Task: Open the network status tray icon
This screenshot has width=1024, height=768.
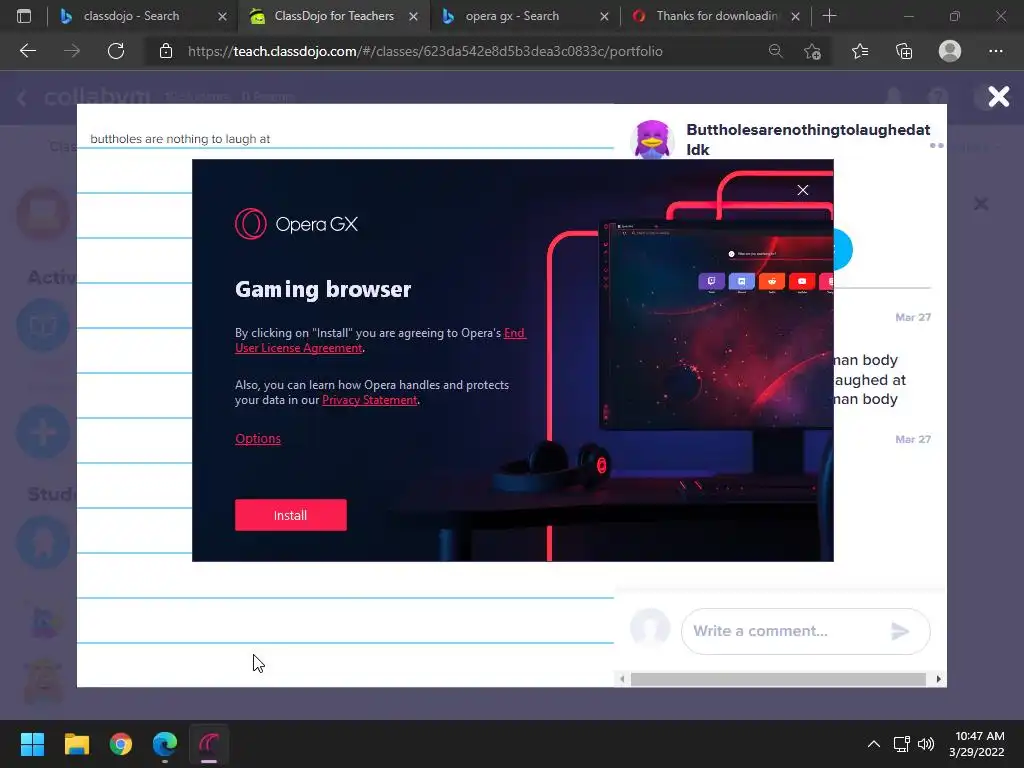Action: tap(902, 744)
